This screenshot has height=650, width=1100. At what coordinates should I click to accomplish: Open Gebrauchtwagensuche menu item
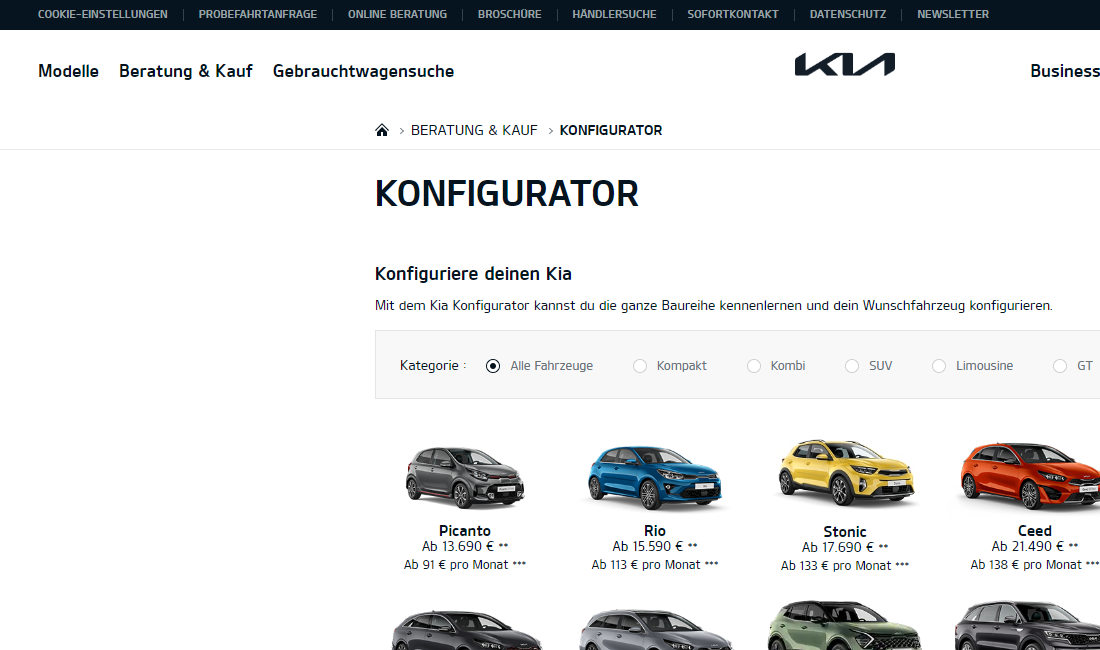(x=363, y=71)
